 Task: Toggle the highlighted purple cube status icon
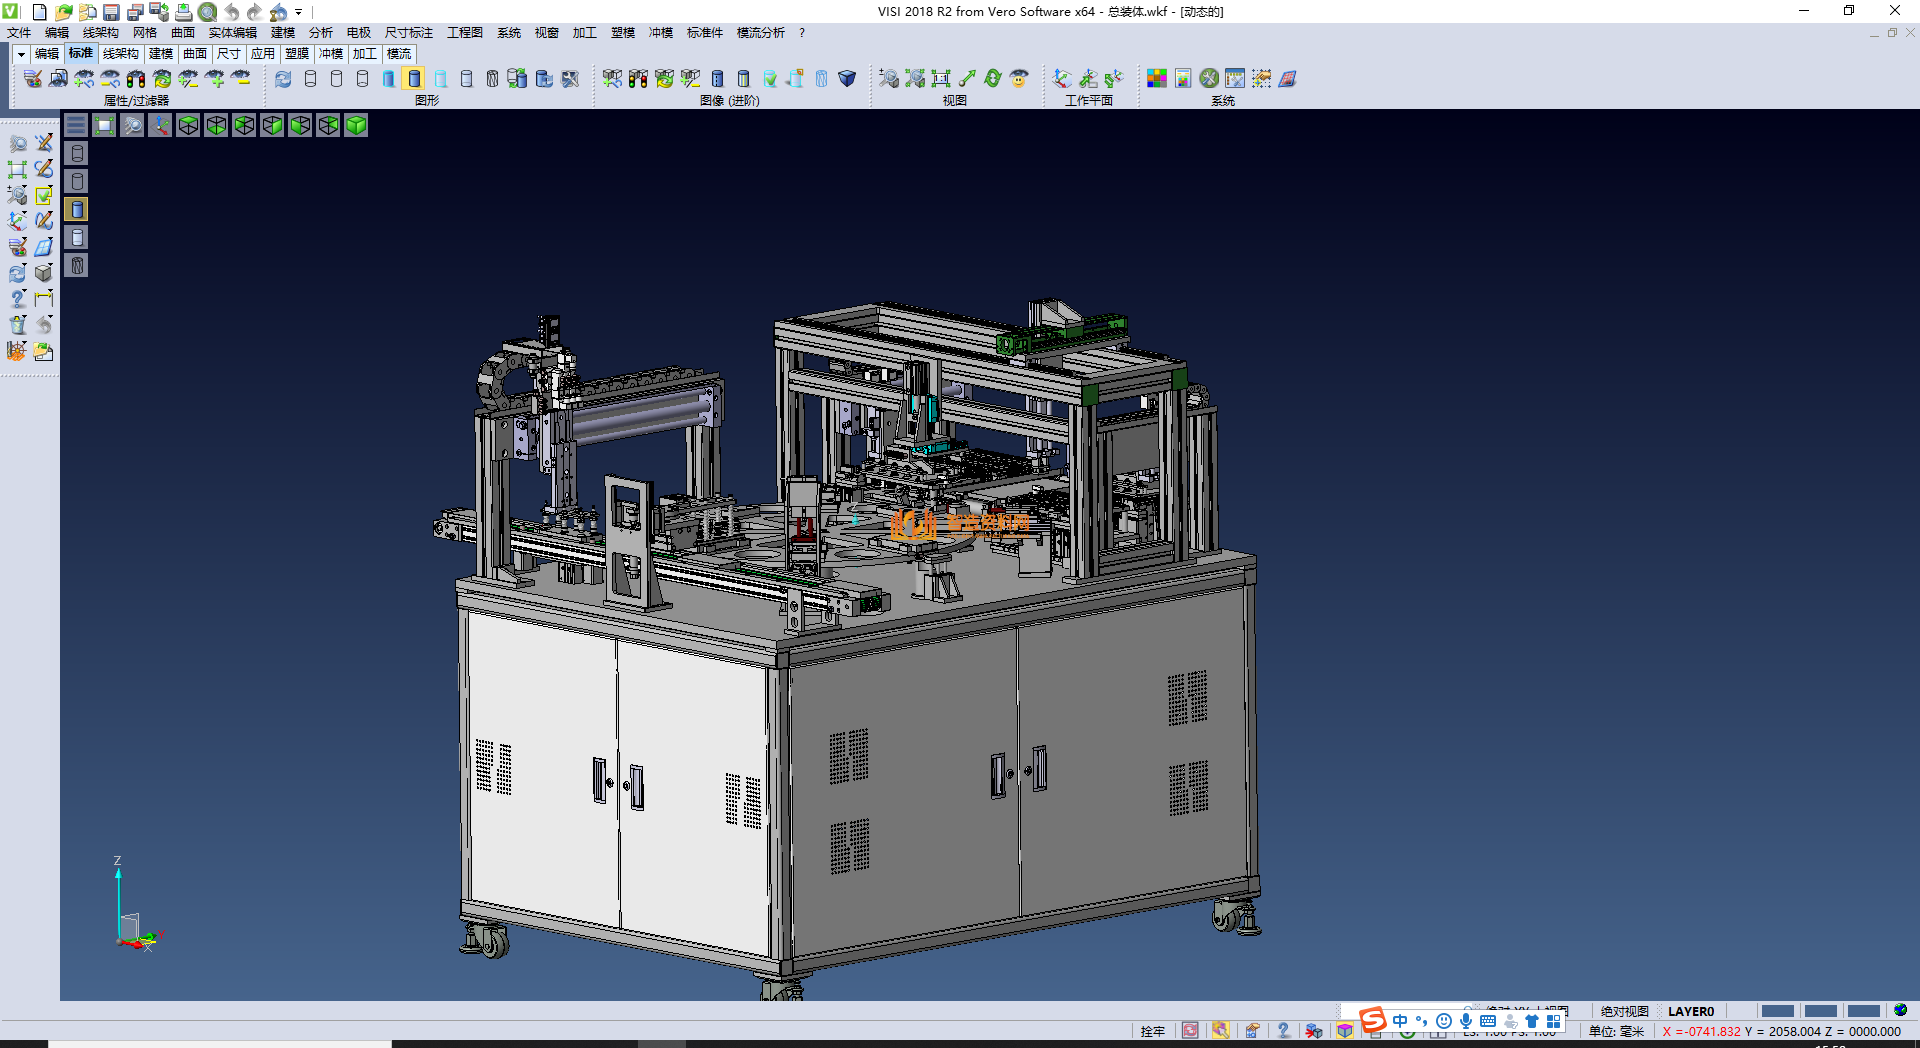coord(1345,1031)
